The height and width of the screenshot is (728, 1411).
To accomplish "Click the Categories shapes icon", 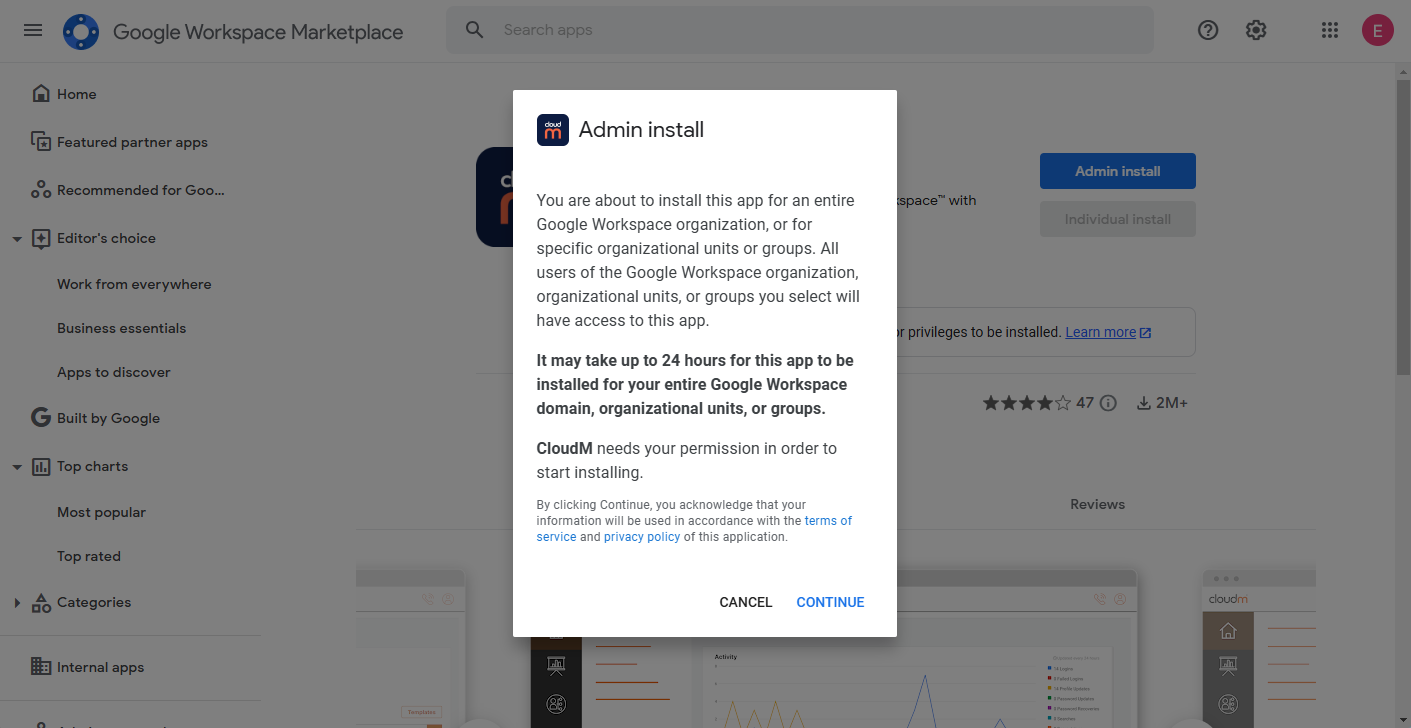I will [41, 602].
